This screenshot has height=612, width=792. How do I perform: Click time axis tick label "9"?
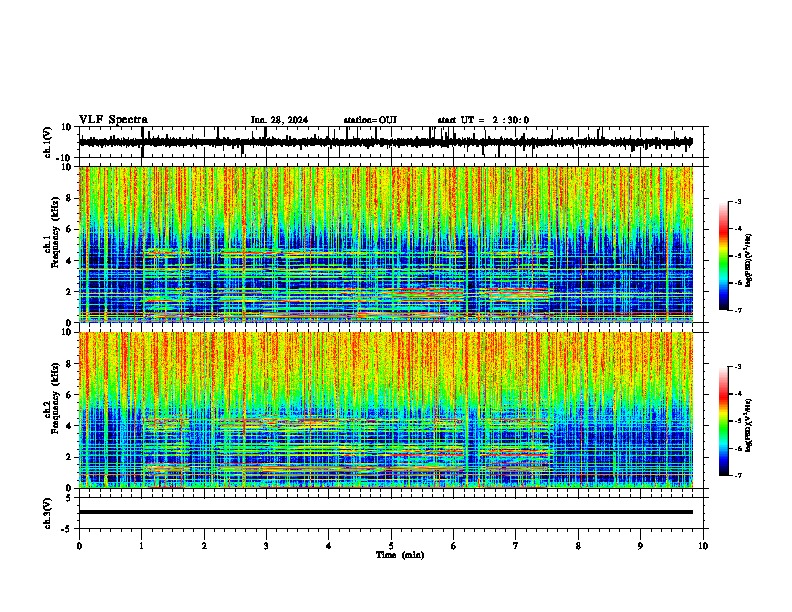tap(640, 546)
